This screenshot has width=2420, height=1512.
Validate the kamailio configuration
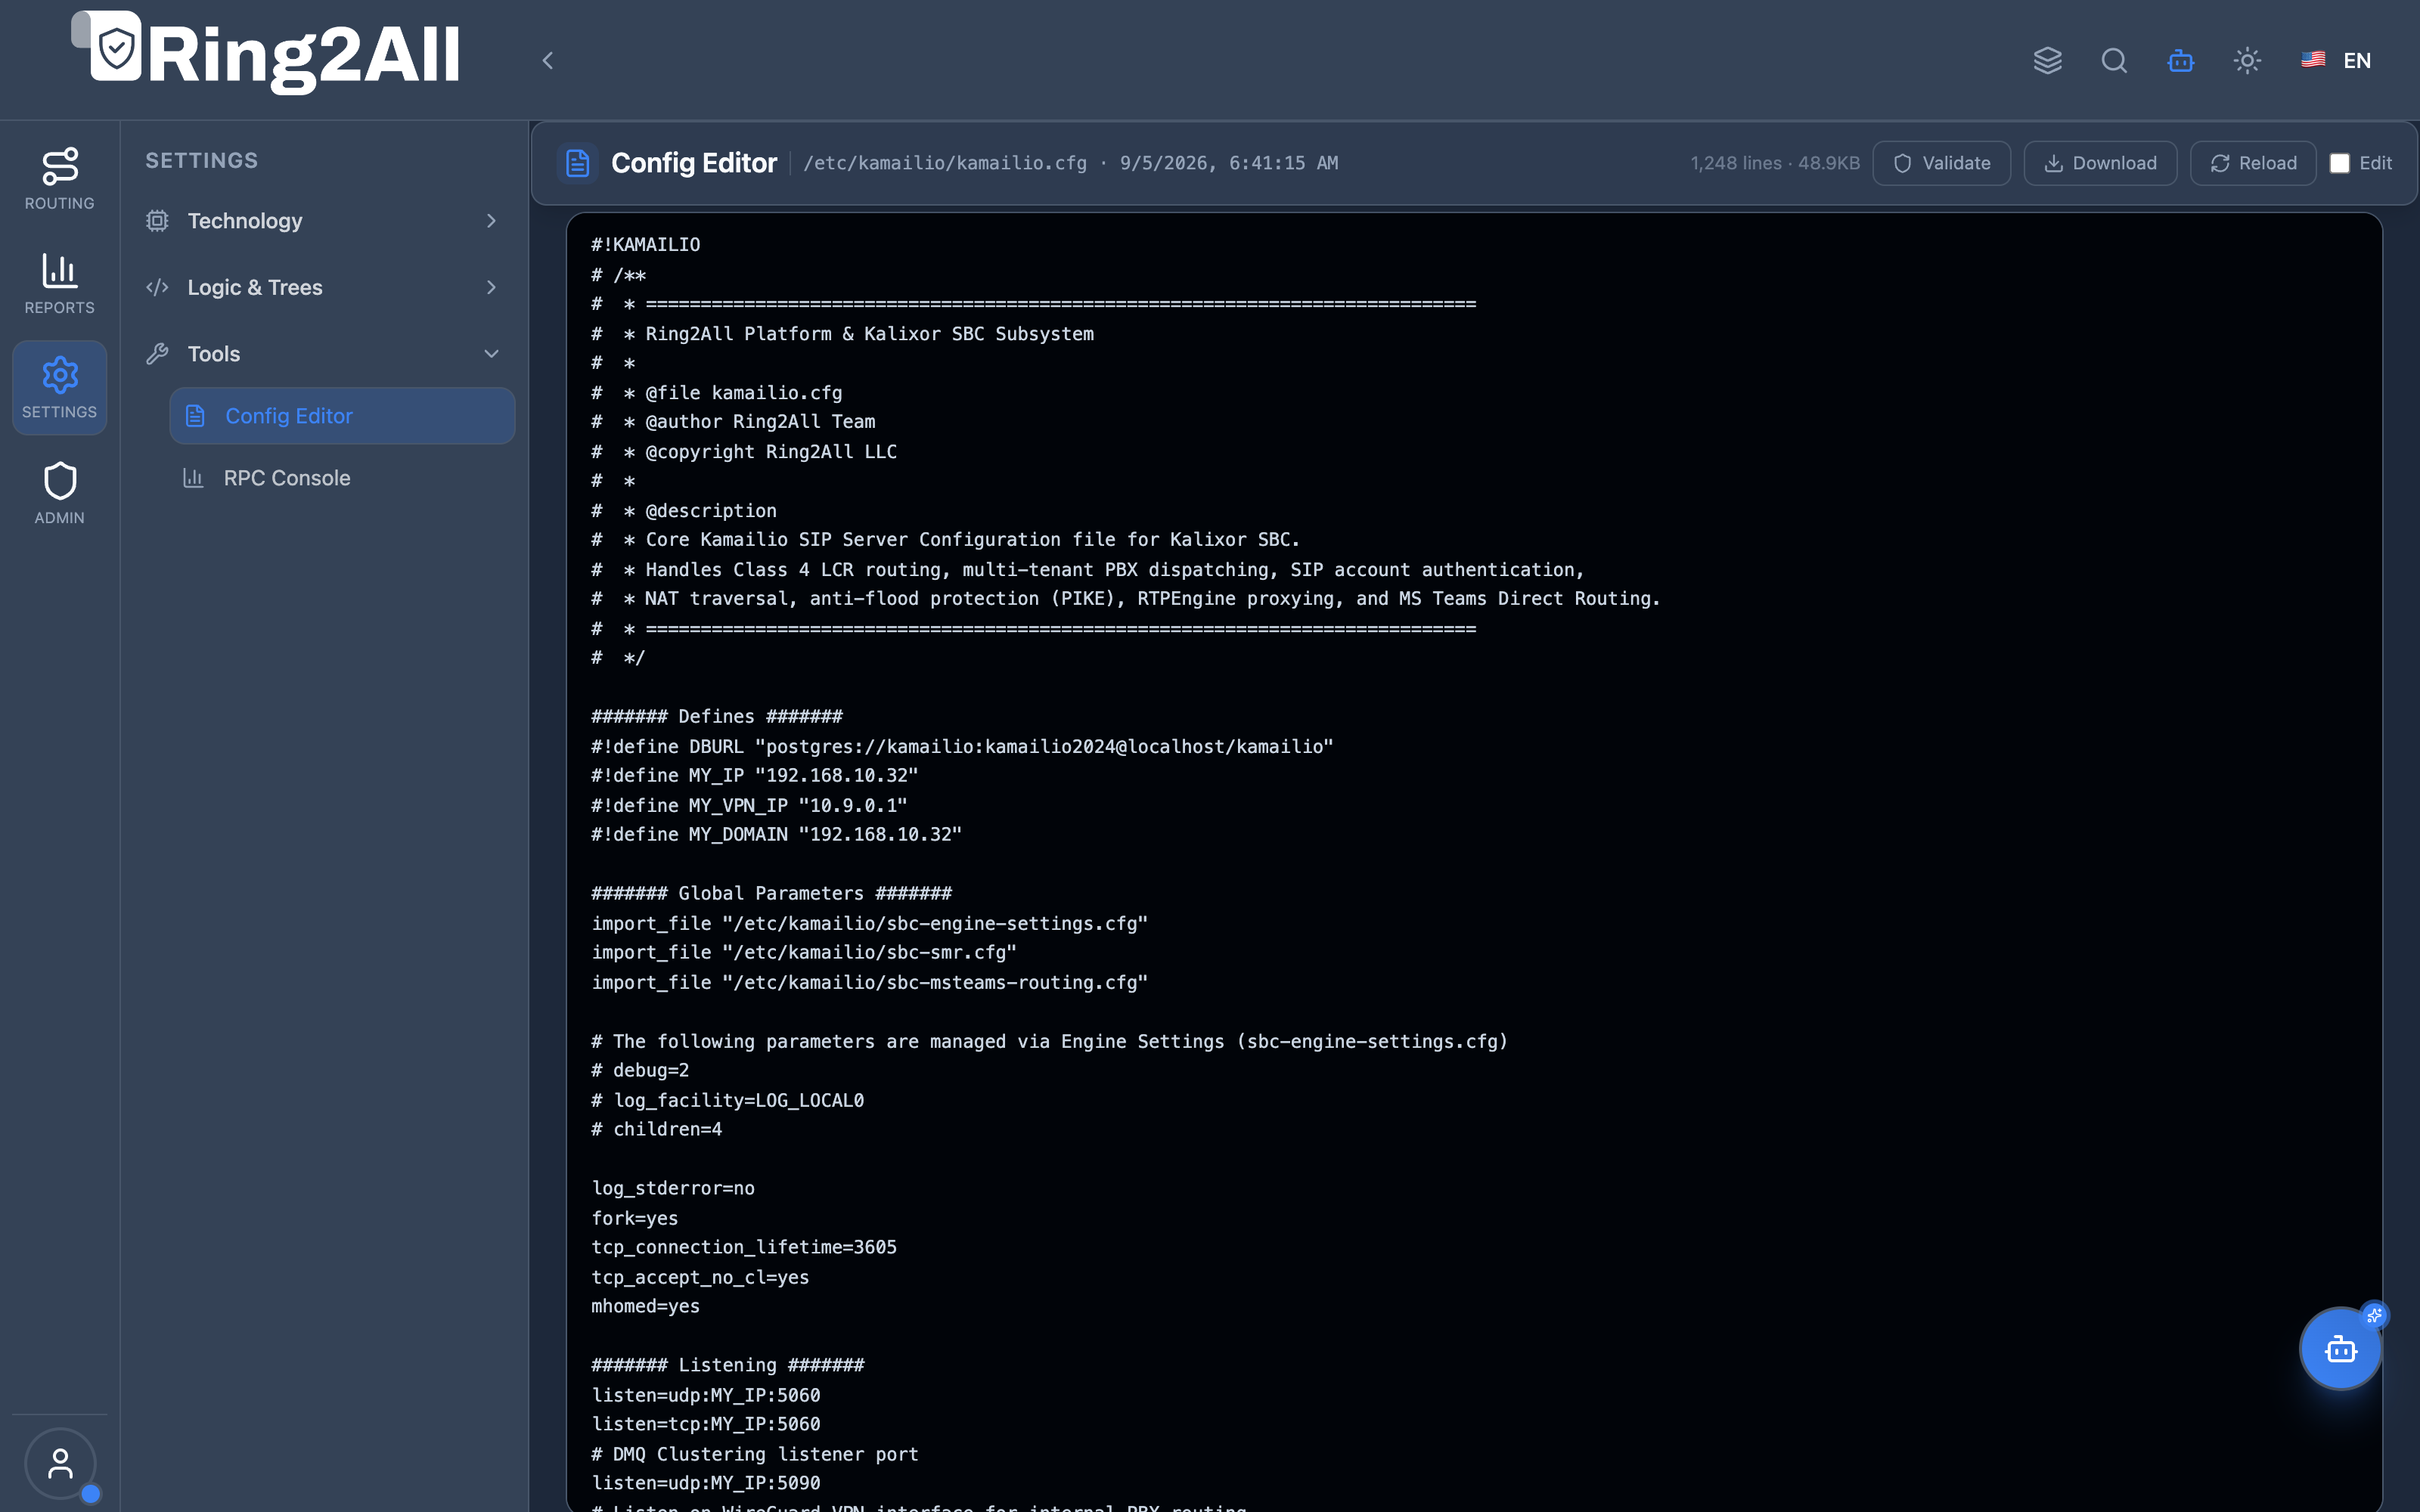click(1941, 163)
